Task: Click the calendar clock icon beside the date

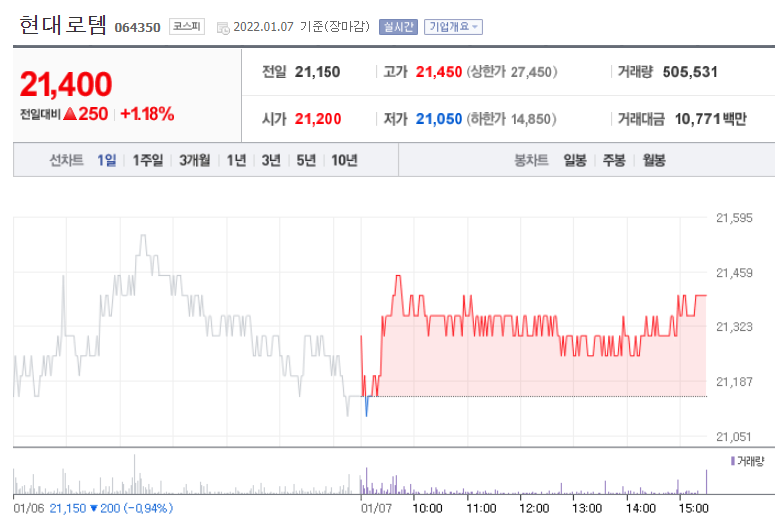Action: [223, 28]
